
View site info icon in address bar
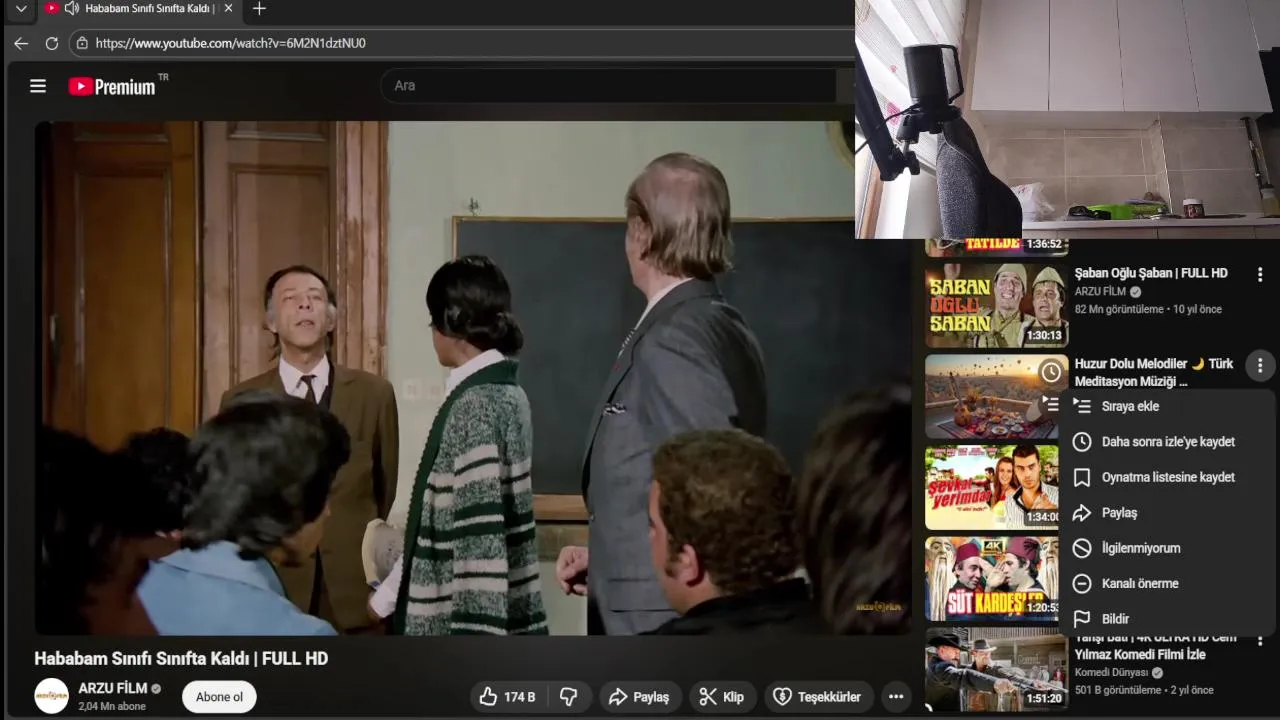click(82, 43)
